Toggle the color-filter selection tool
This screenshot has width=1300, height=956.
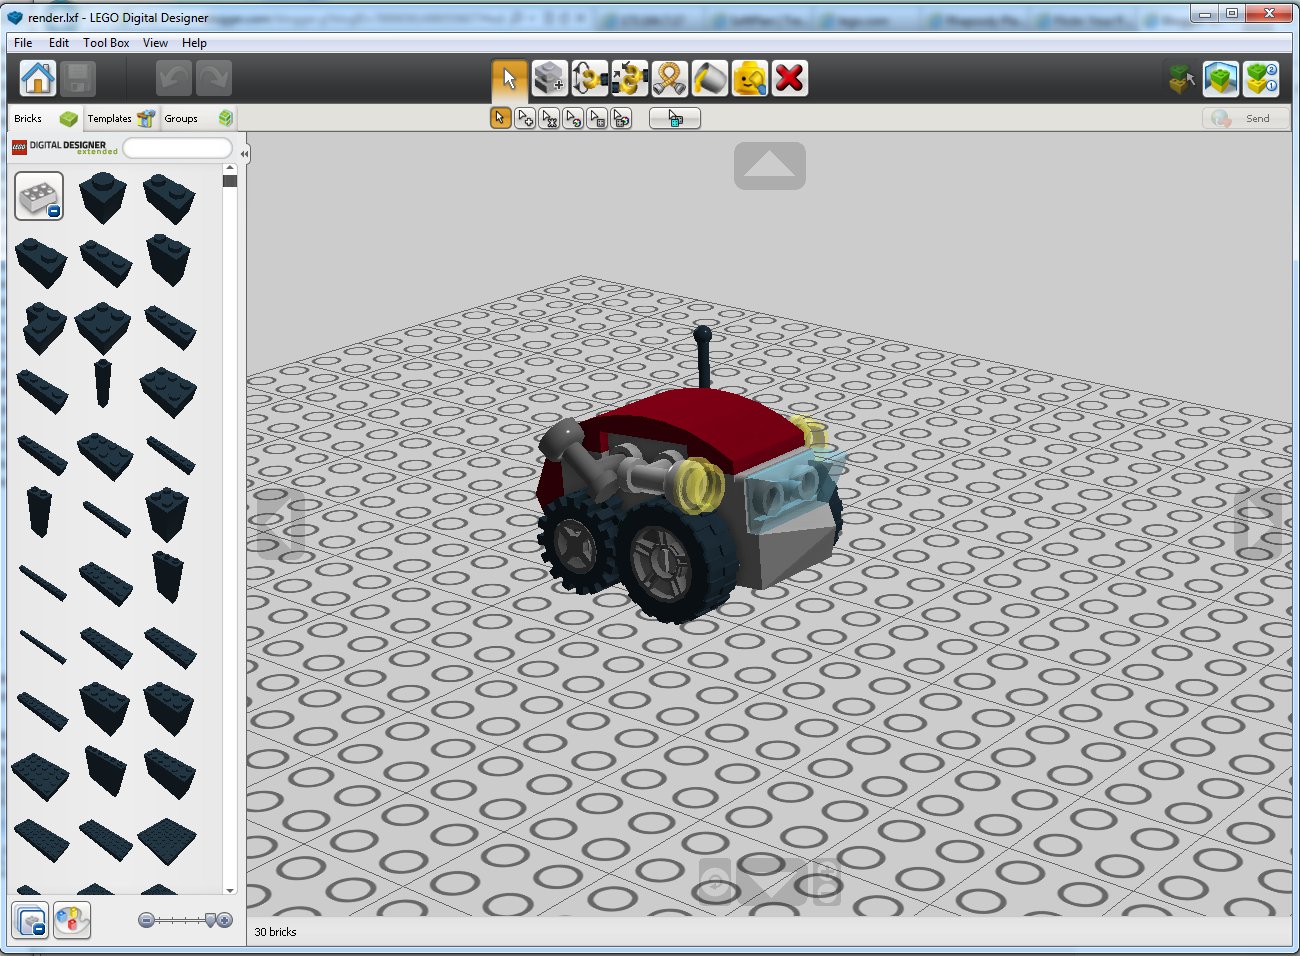pos(571,118)
